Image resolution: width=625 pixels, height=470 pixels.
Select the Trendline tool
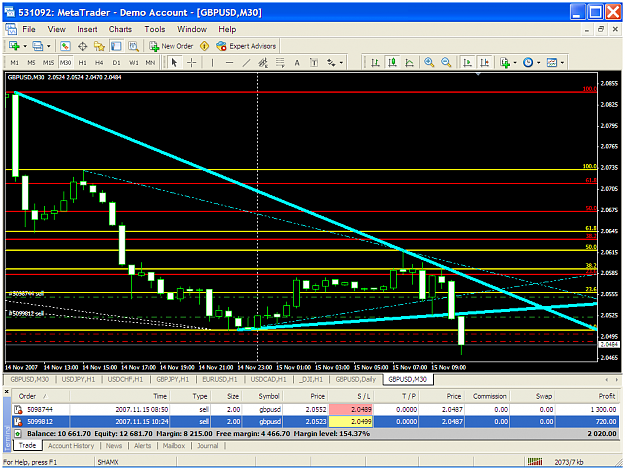[246, 63]
